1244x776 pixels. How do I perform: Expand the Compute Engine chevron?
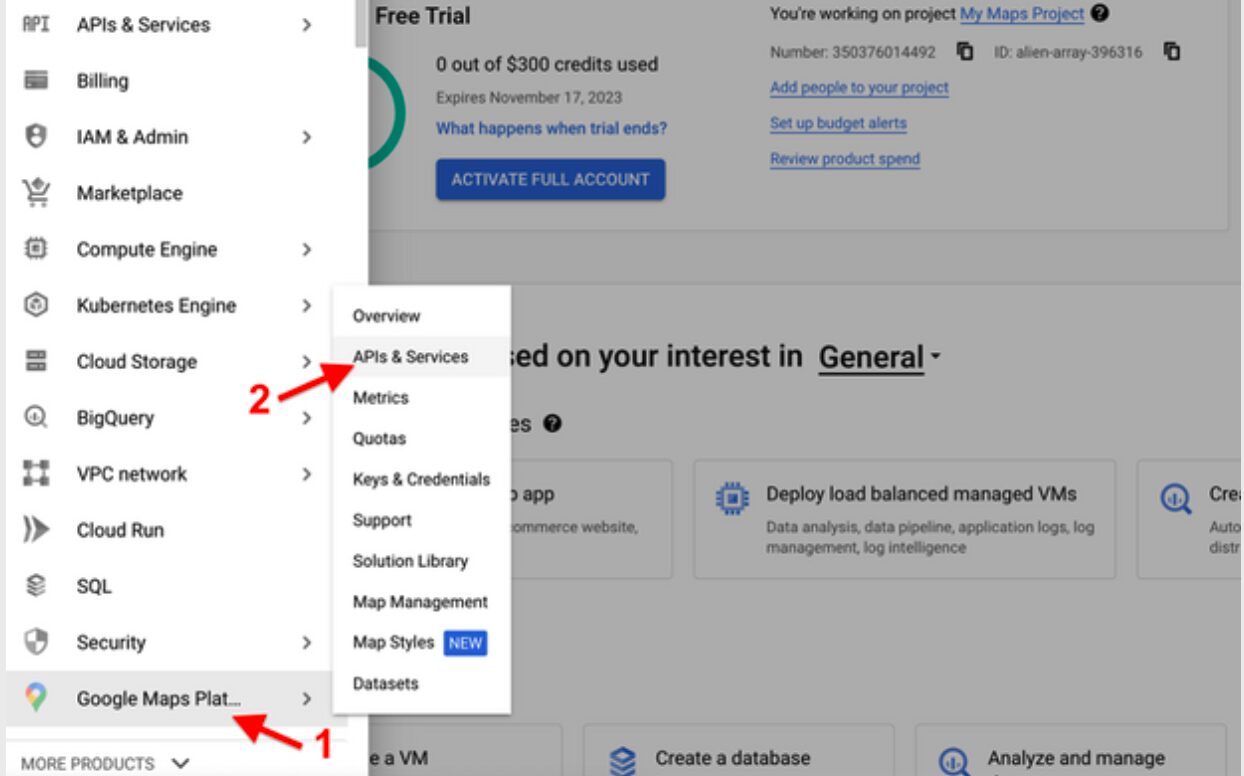307,249
